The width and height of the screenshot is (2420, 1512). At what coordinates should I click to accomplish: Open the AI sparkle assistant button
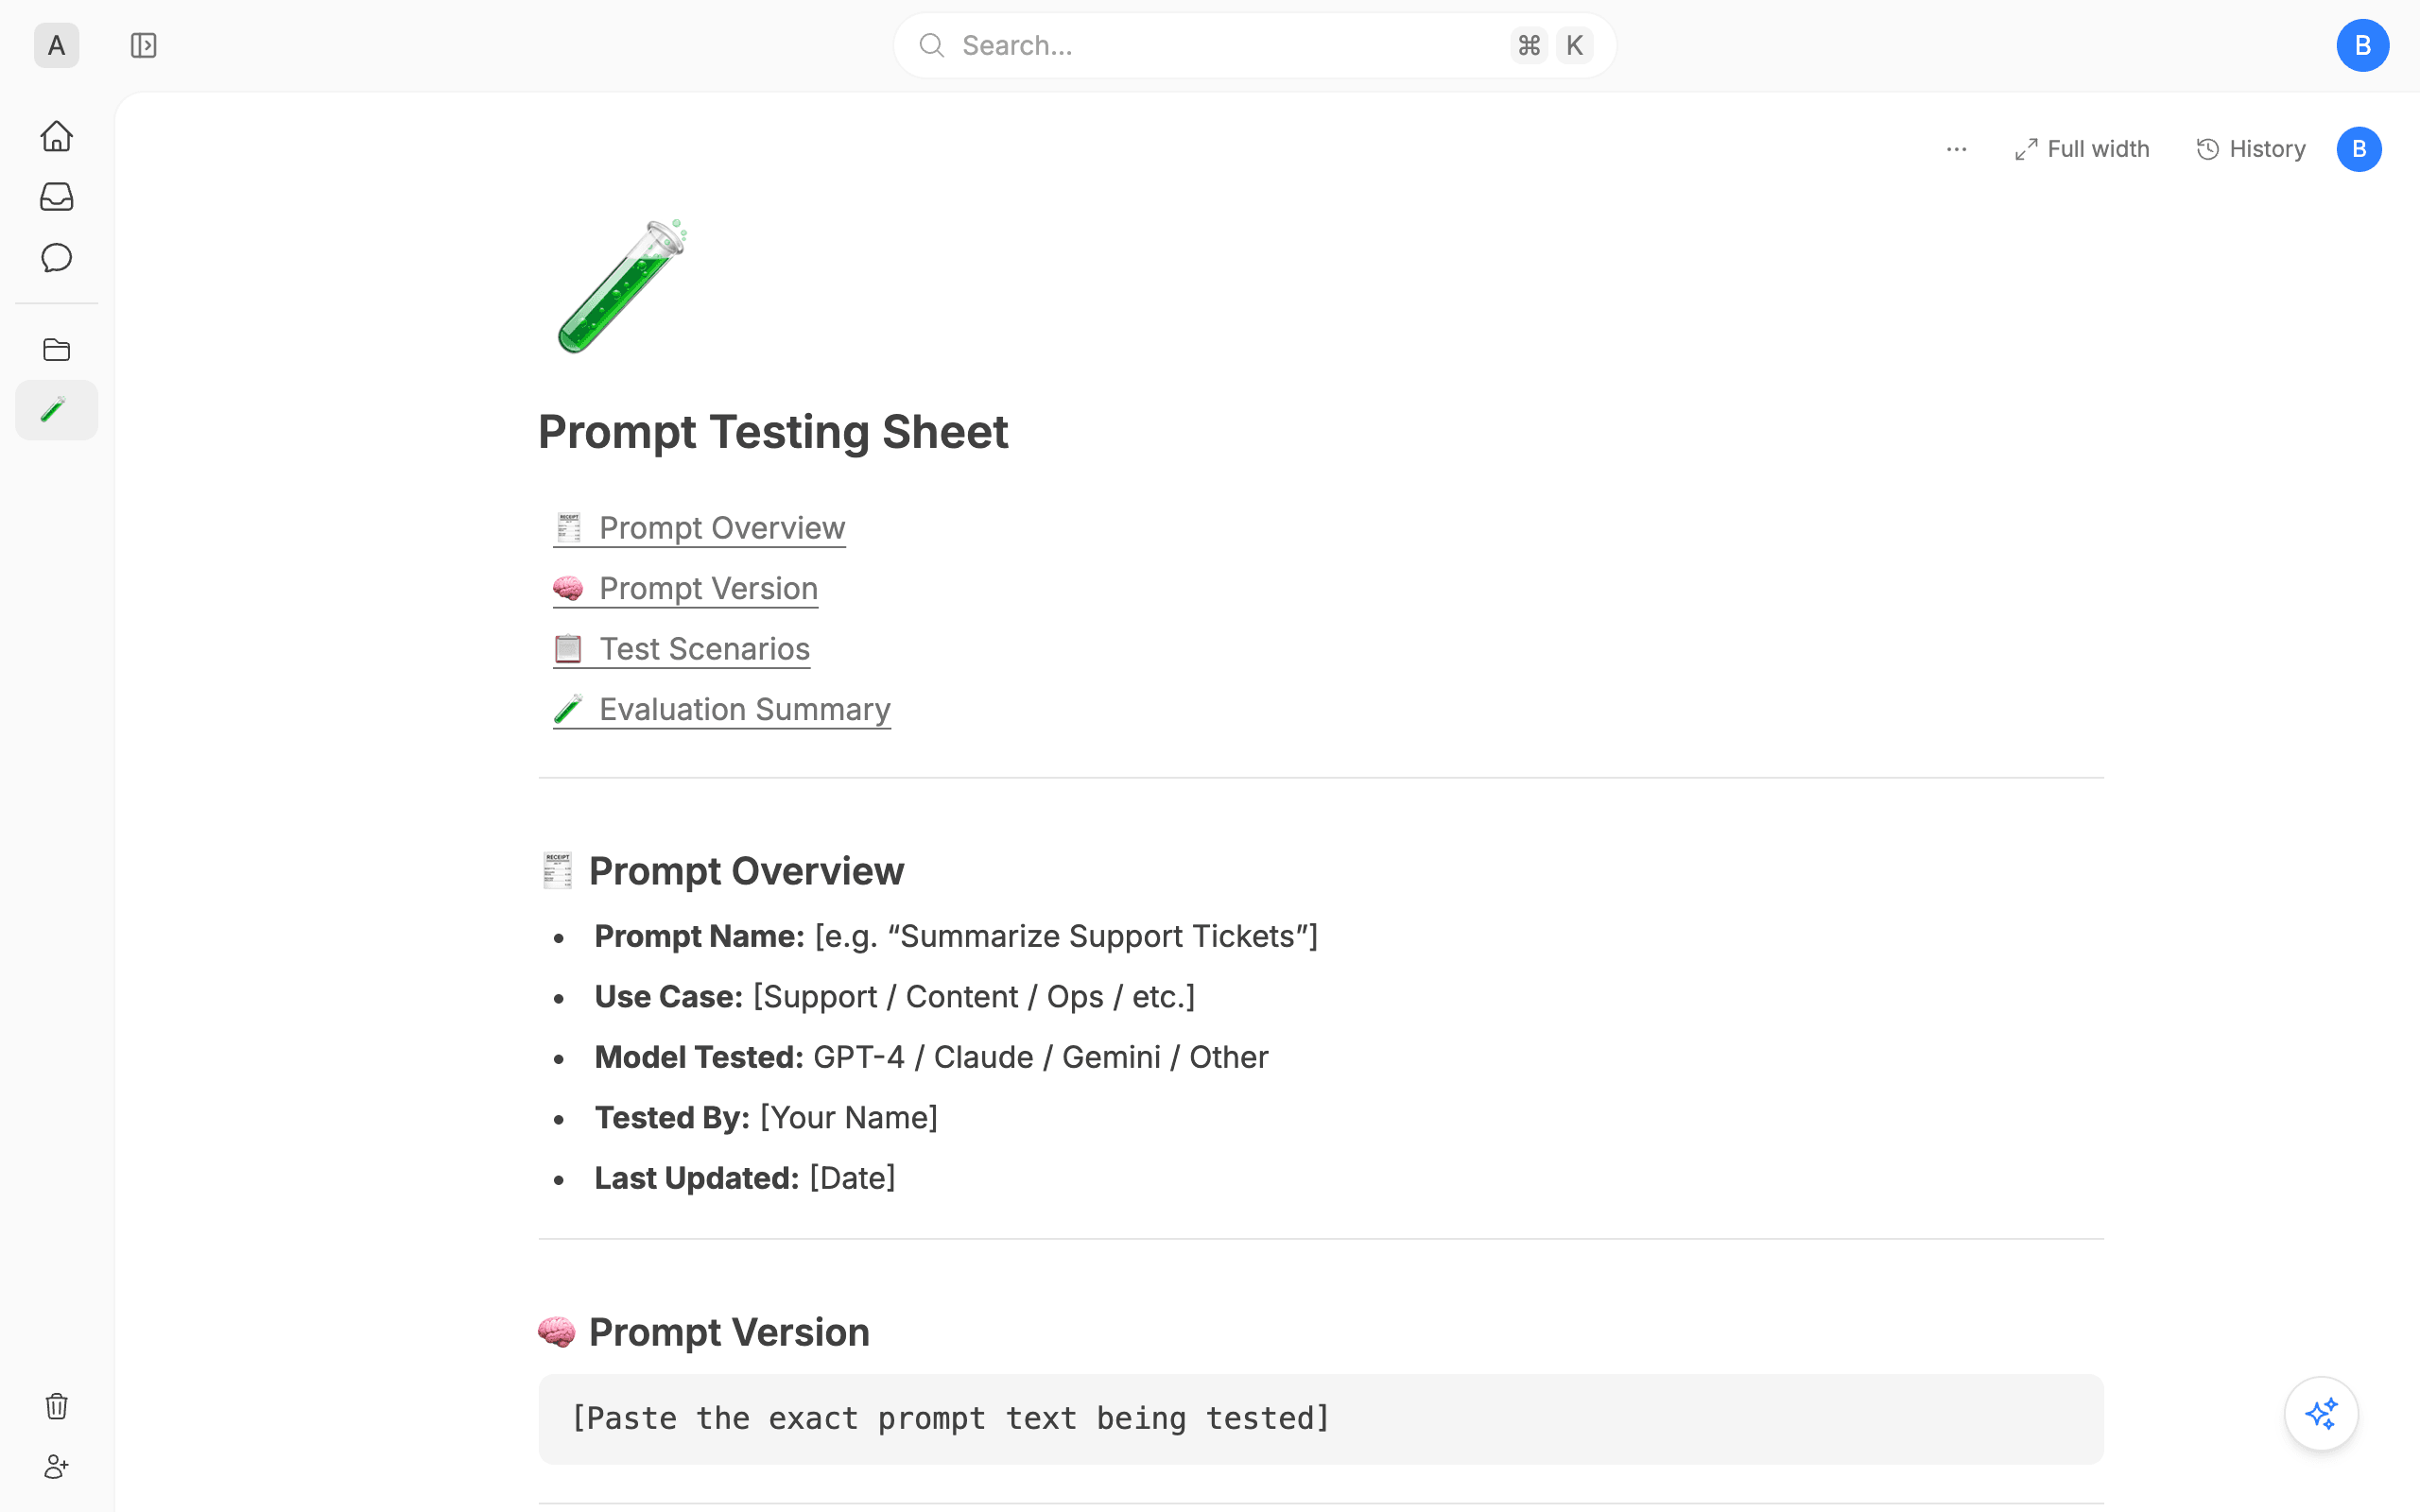[2321, 1414]
